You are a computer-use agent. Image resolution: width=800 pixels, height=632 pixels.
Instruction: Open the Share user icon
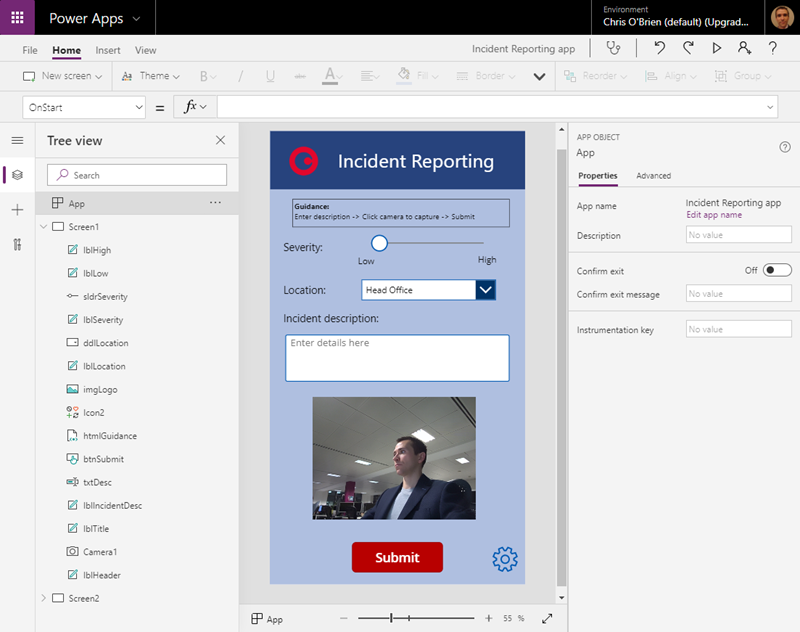click(744, 48)
